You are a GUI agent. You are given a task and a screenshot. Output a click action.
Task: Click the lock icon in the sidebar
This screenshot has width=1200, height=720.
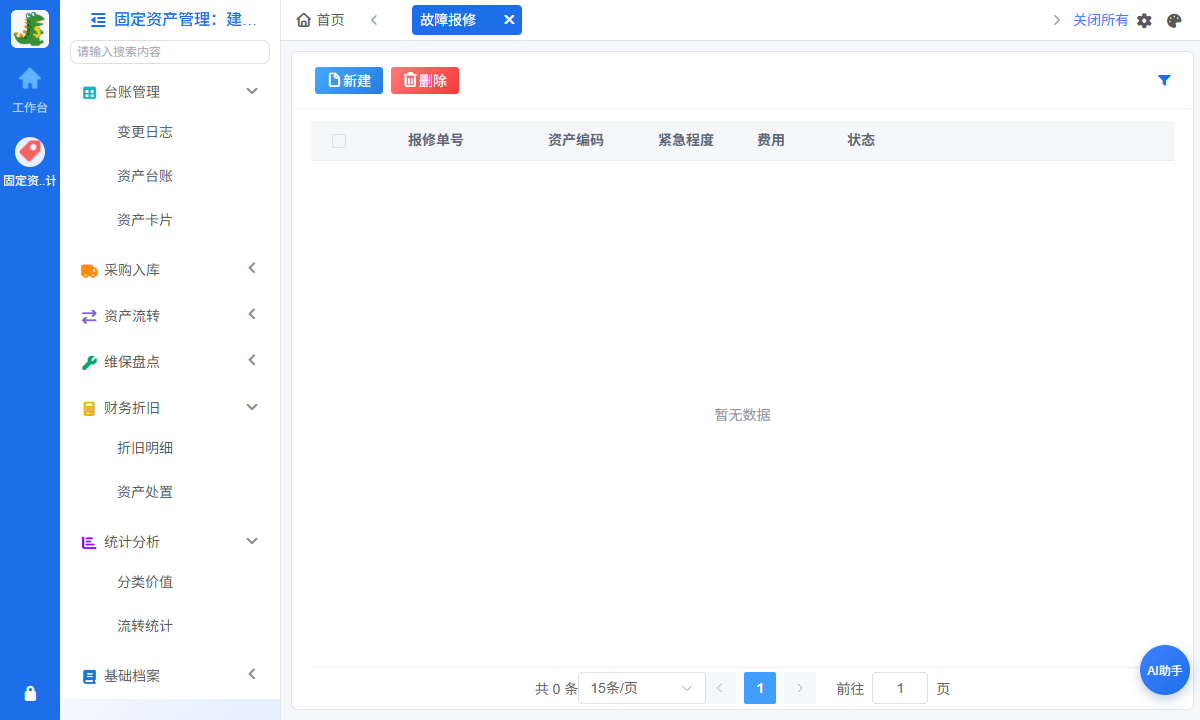(x=30, y=693)
